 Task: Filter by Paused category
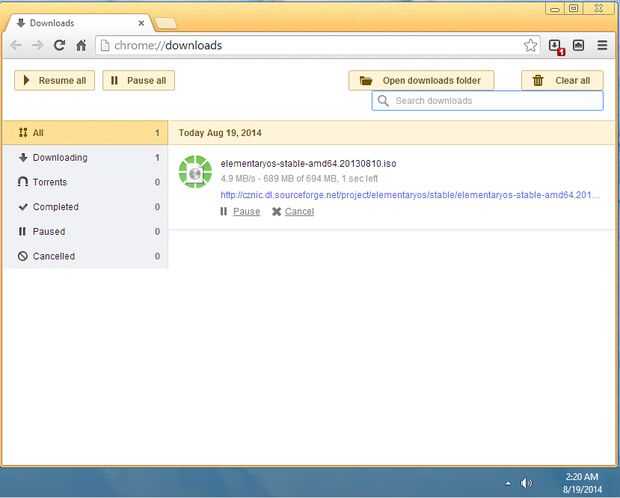coord(85,231)
